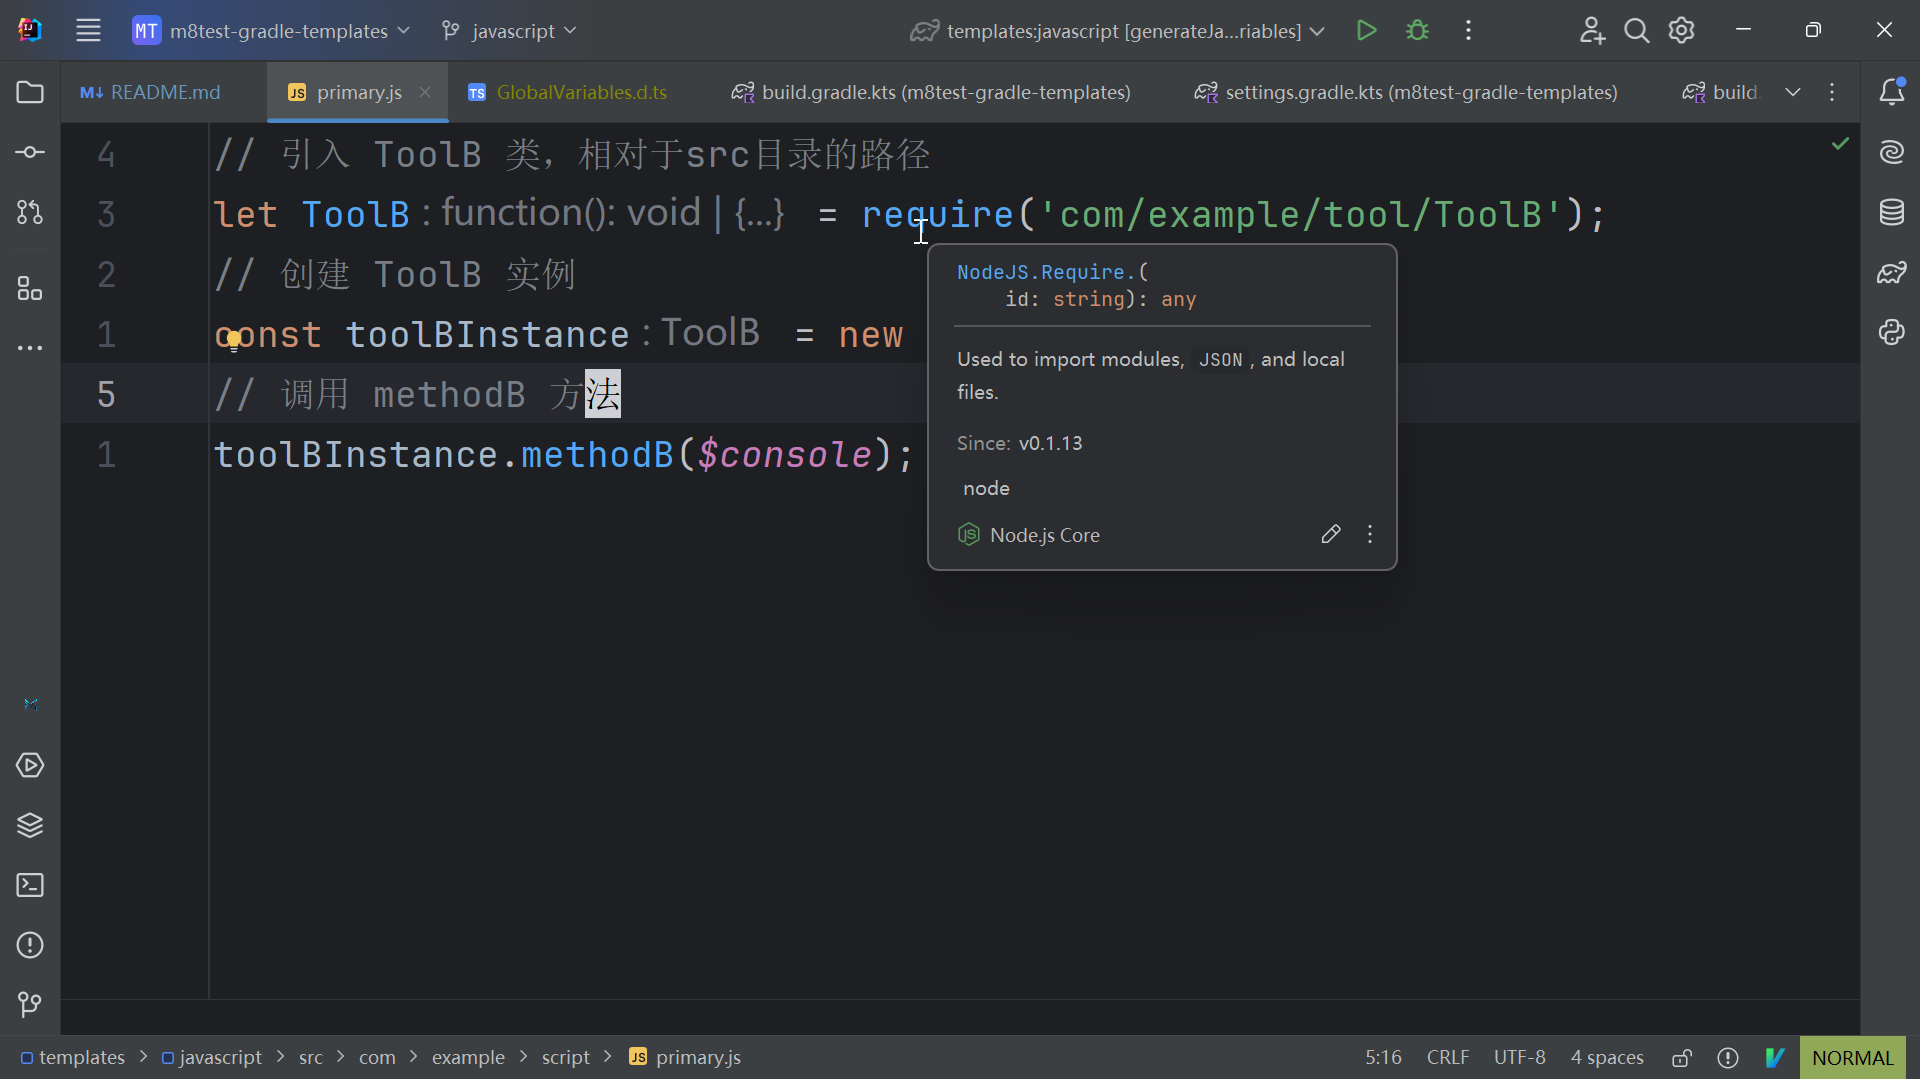This screenshot has width=1920, height=1079.
Task: Click the Debug bug icon
Action: [x=1417, y=31]
